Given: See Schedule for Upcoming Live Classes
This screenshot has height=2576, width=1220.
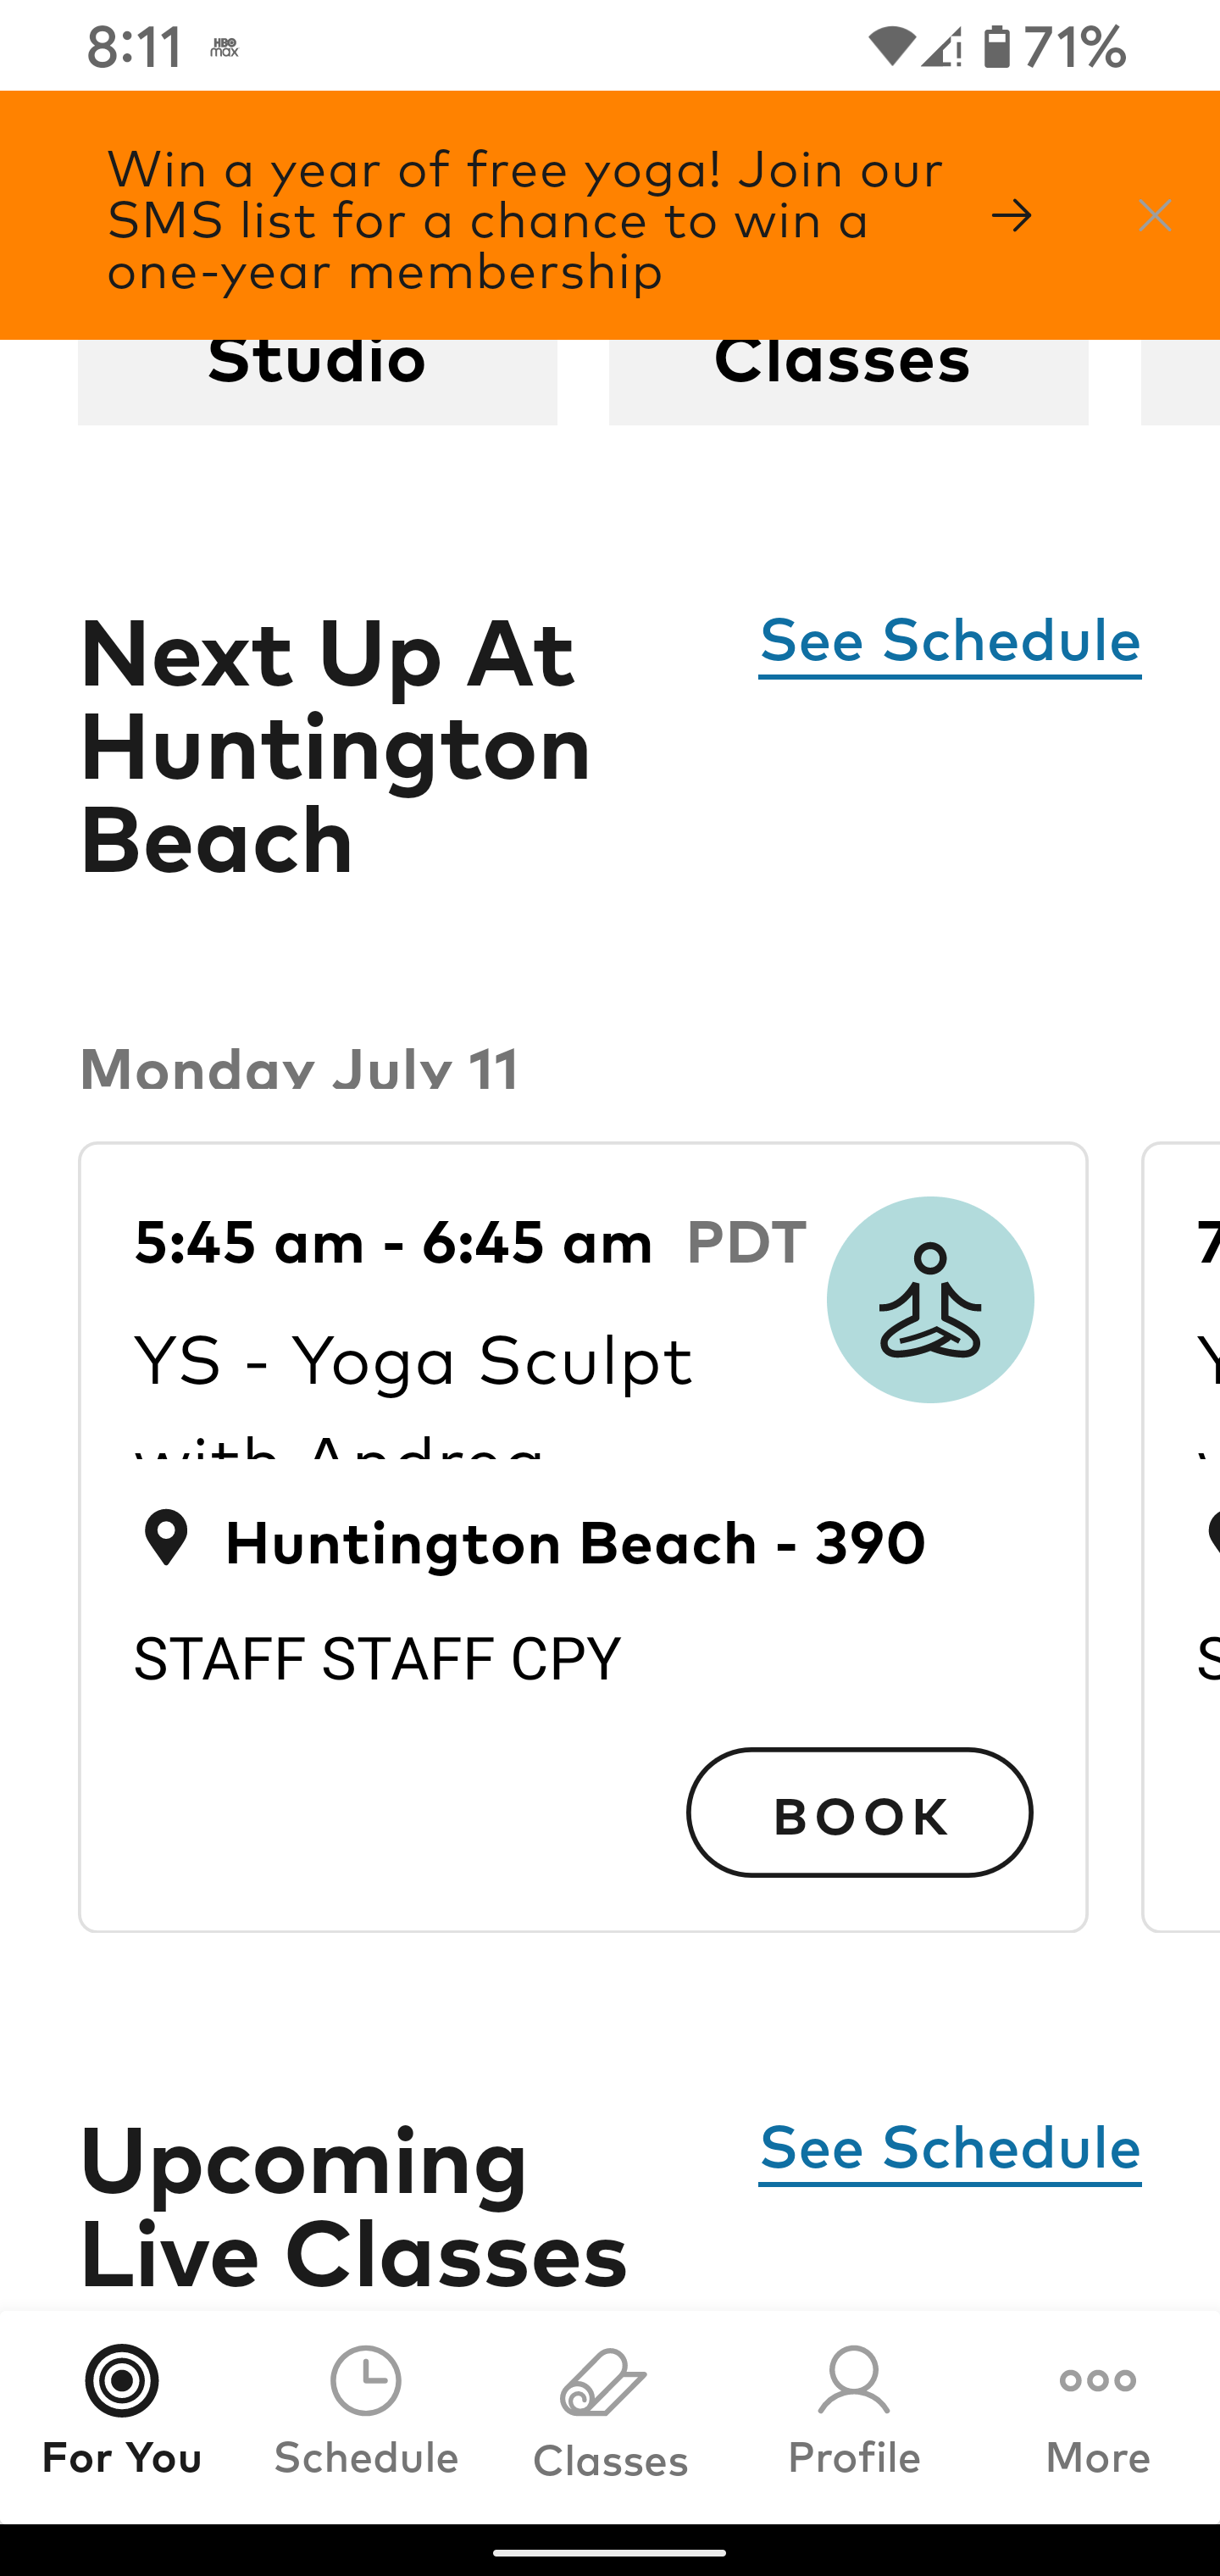Looking at the screenshot, I should tap(950, 2148).
